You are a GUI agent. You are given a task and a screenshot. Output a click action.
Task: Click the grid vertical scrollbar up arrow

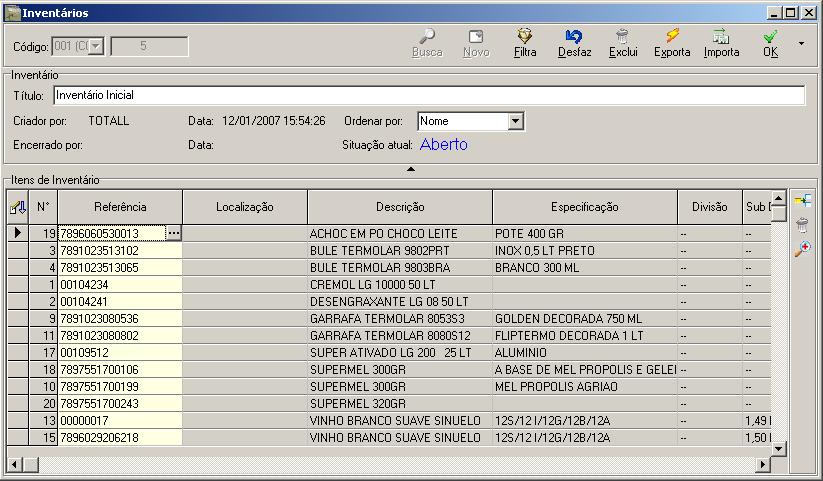click(x=778, y=198)
